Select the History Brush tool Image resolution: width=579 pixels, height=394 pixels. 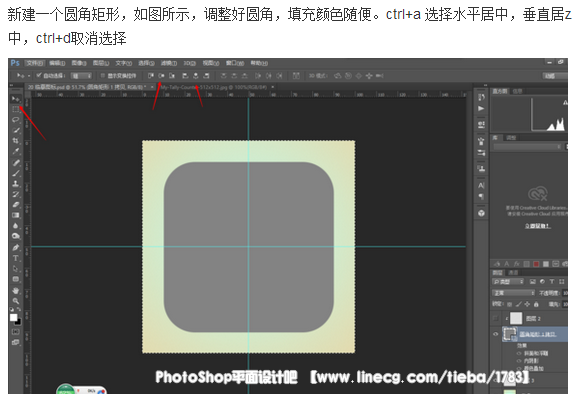16,194
